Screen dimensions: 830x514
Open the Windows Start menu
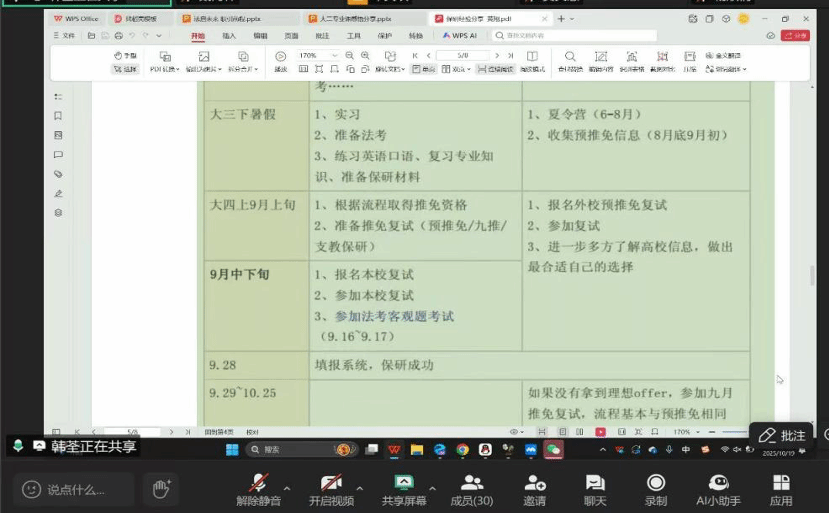point(232,449)
